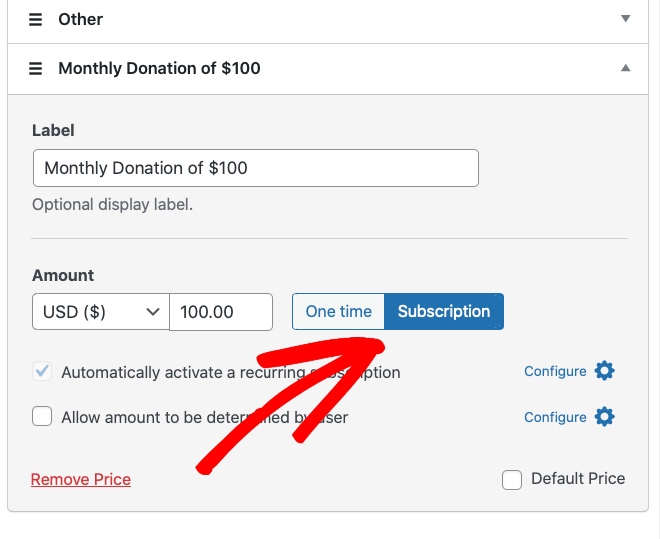
Task: Click the 100.00 amount input field
Action: [x=221, y=312]
